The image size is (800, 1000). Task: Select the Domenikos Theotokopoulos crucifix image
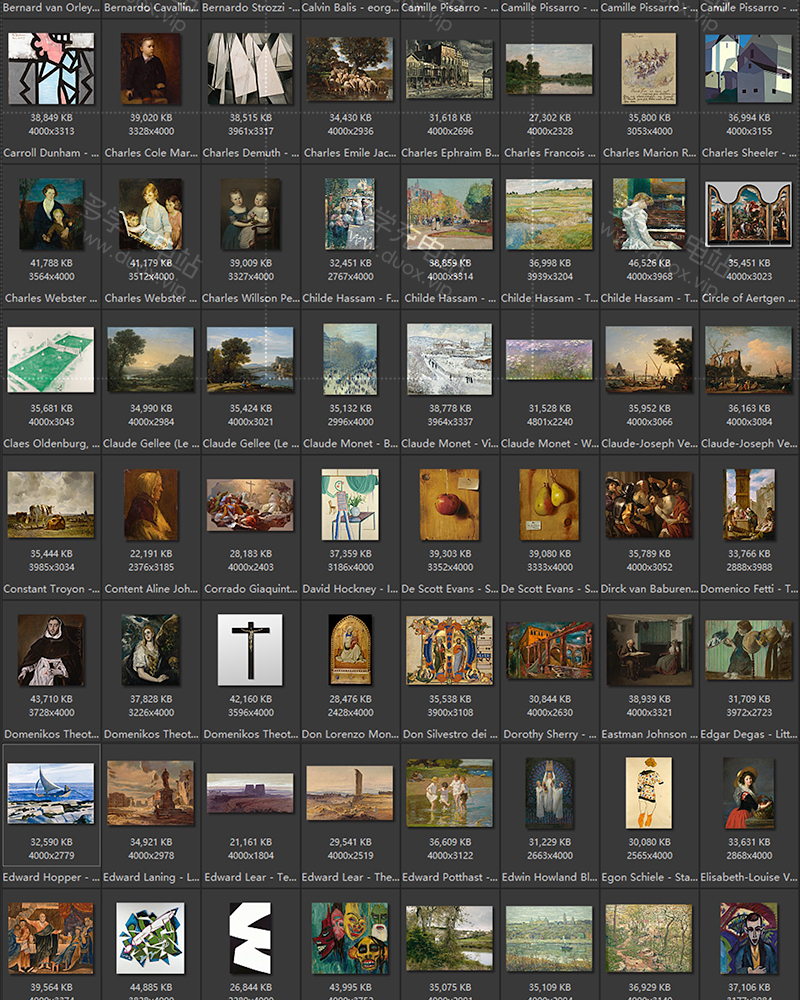[250, 650]
